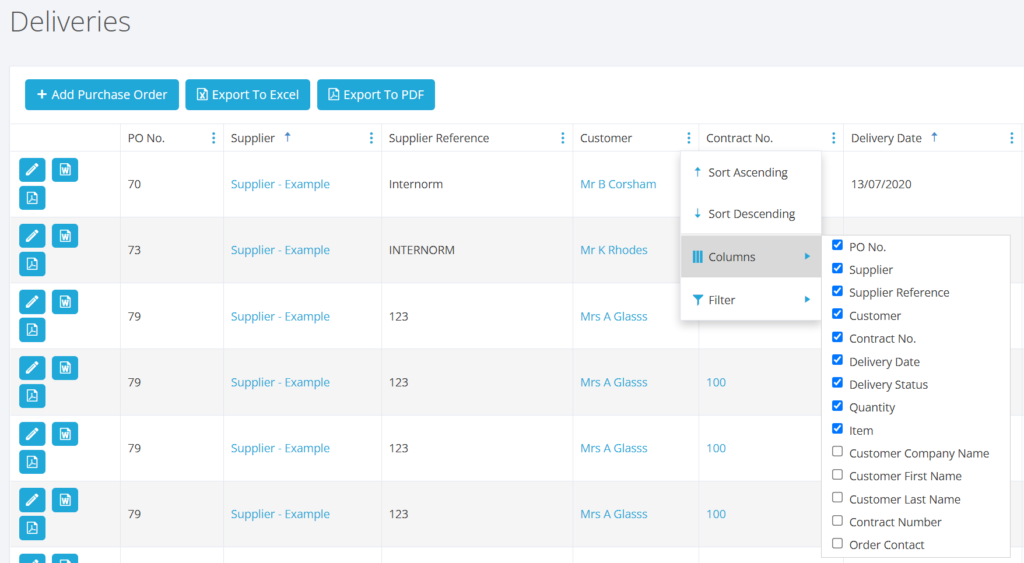Open the Word document icon for PO 73

coord(65,236)
